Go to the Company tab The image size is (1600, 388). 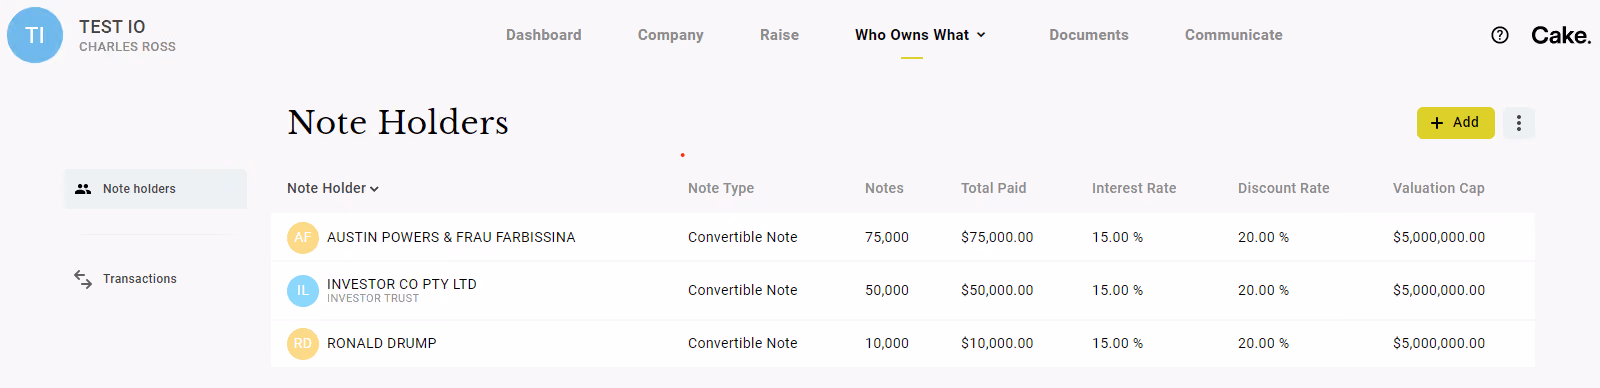coord(671,35)
